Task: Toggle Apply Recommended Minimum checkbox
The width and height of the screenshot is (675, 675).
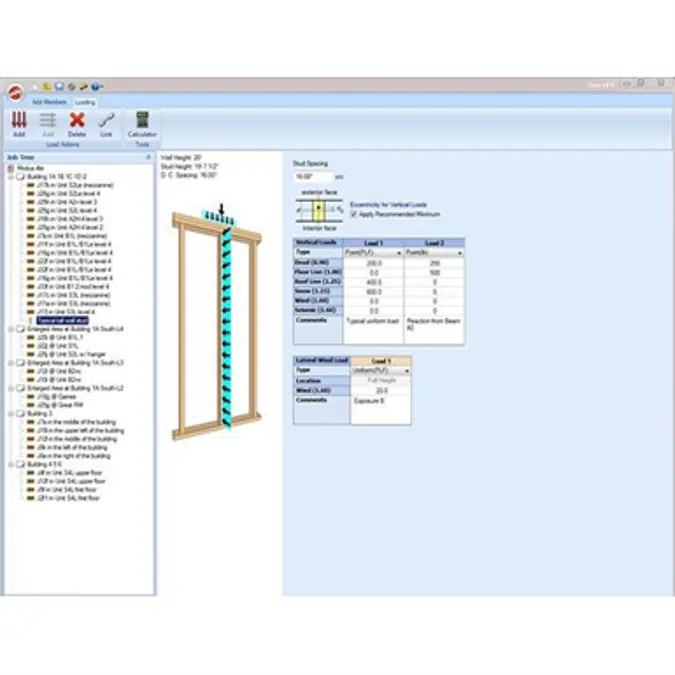Action: tap(353, 214)
